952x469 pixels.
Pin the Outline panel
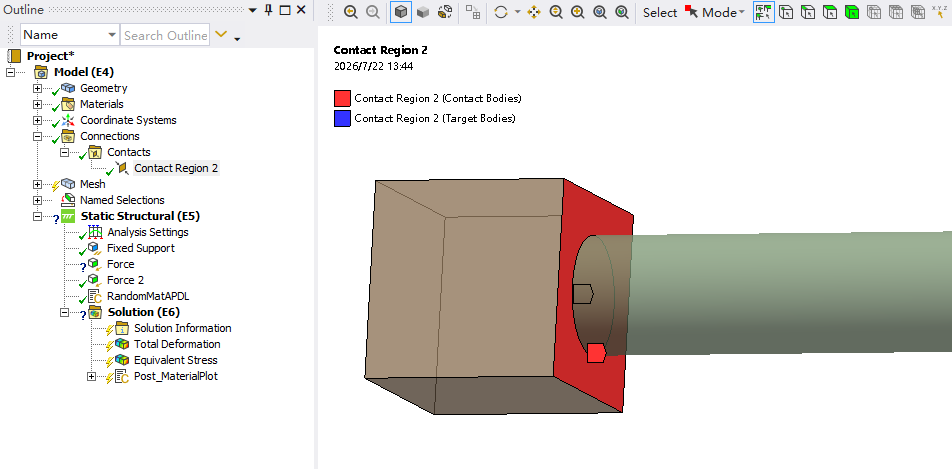point(269,10)
